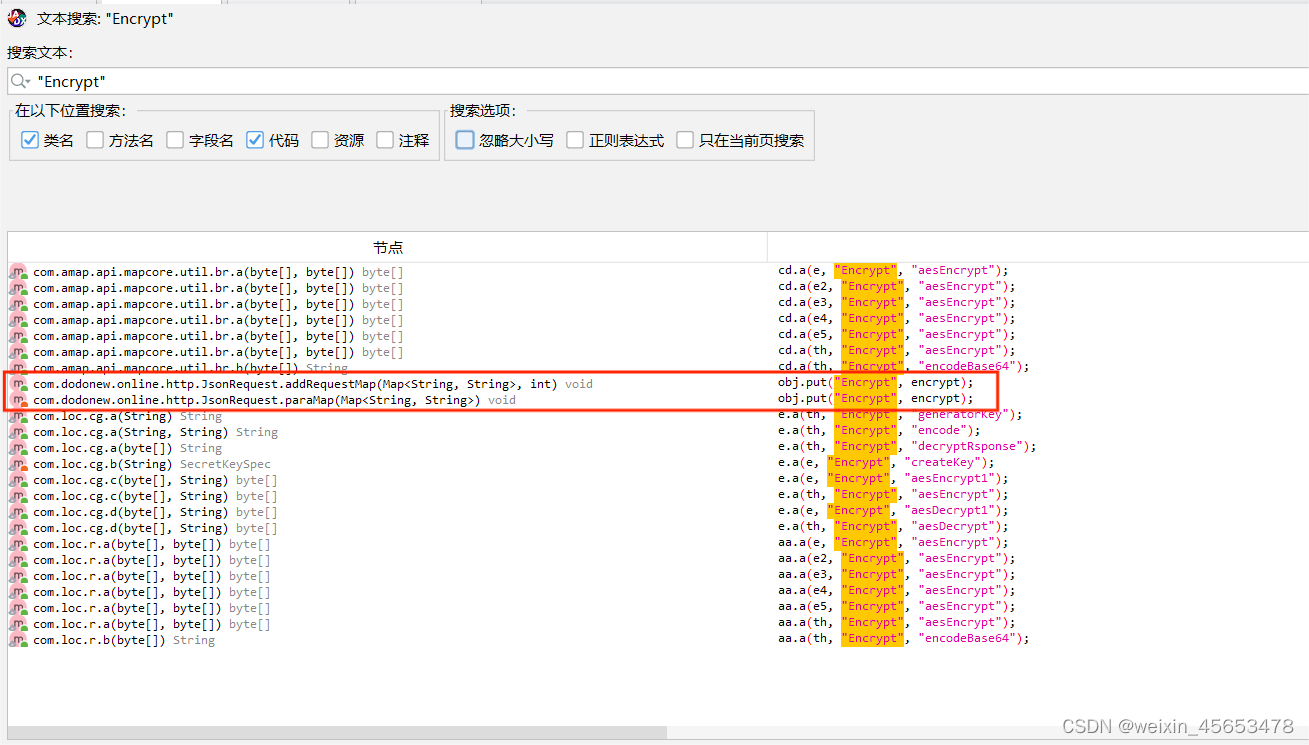Click method icon of row with aa.a(e, ...) code

point(19,544)
